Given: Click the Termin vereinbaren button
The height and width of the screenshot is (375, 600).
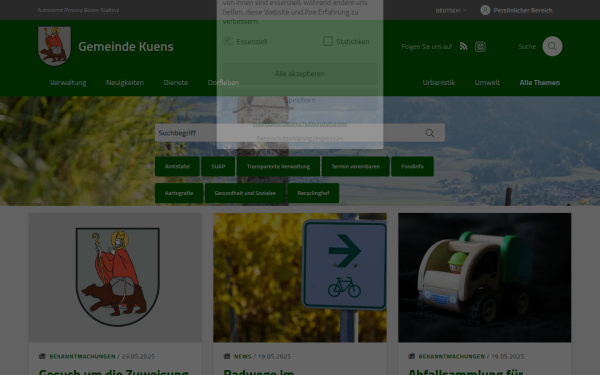Looking at the screenshot, I should (355, 166).
